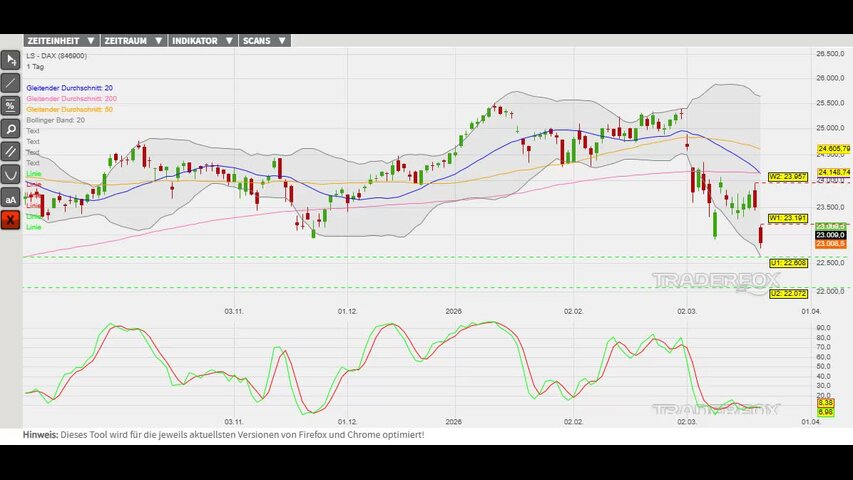Select the parallel channel lines tool
Image resolution: width=853 pixels, height=480 pixels.
pos(11,152)
